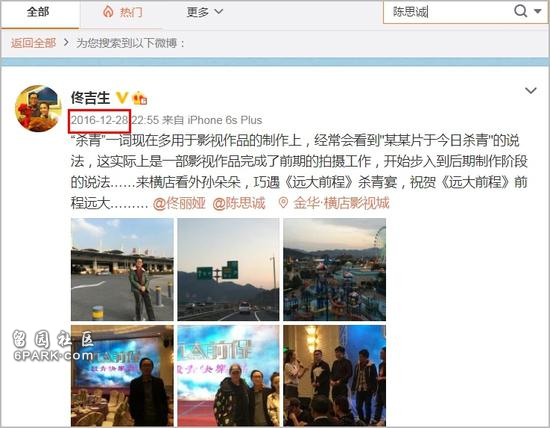Click the flame icon beside 热门
The height and width of the screenshot is (428, 550).
coord(108,12)
